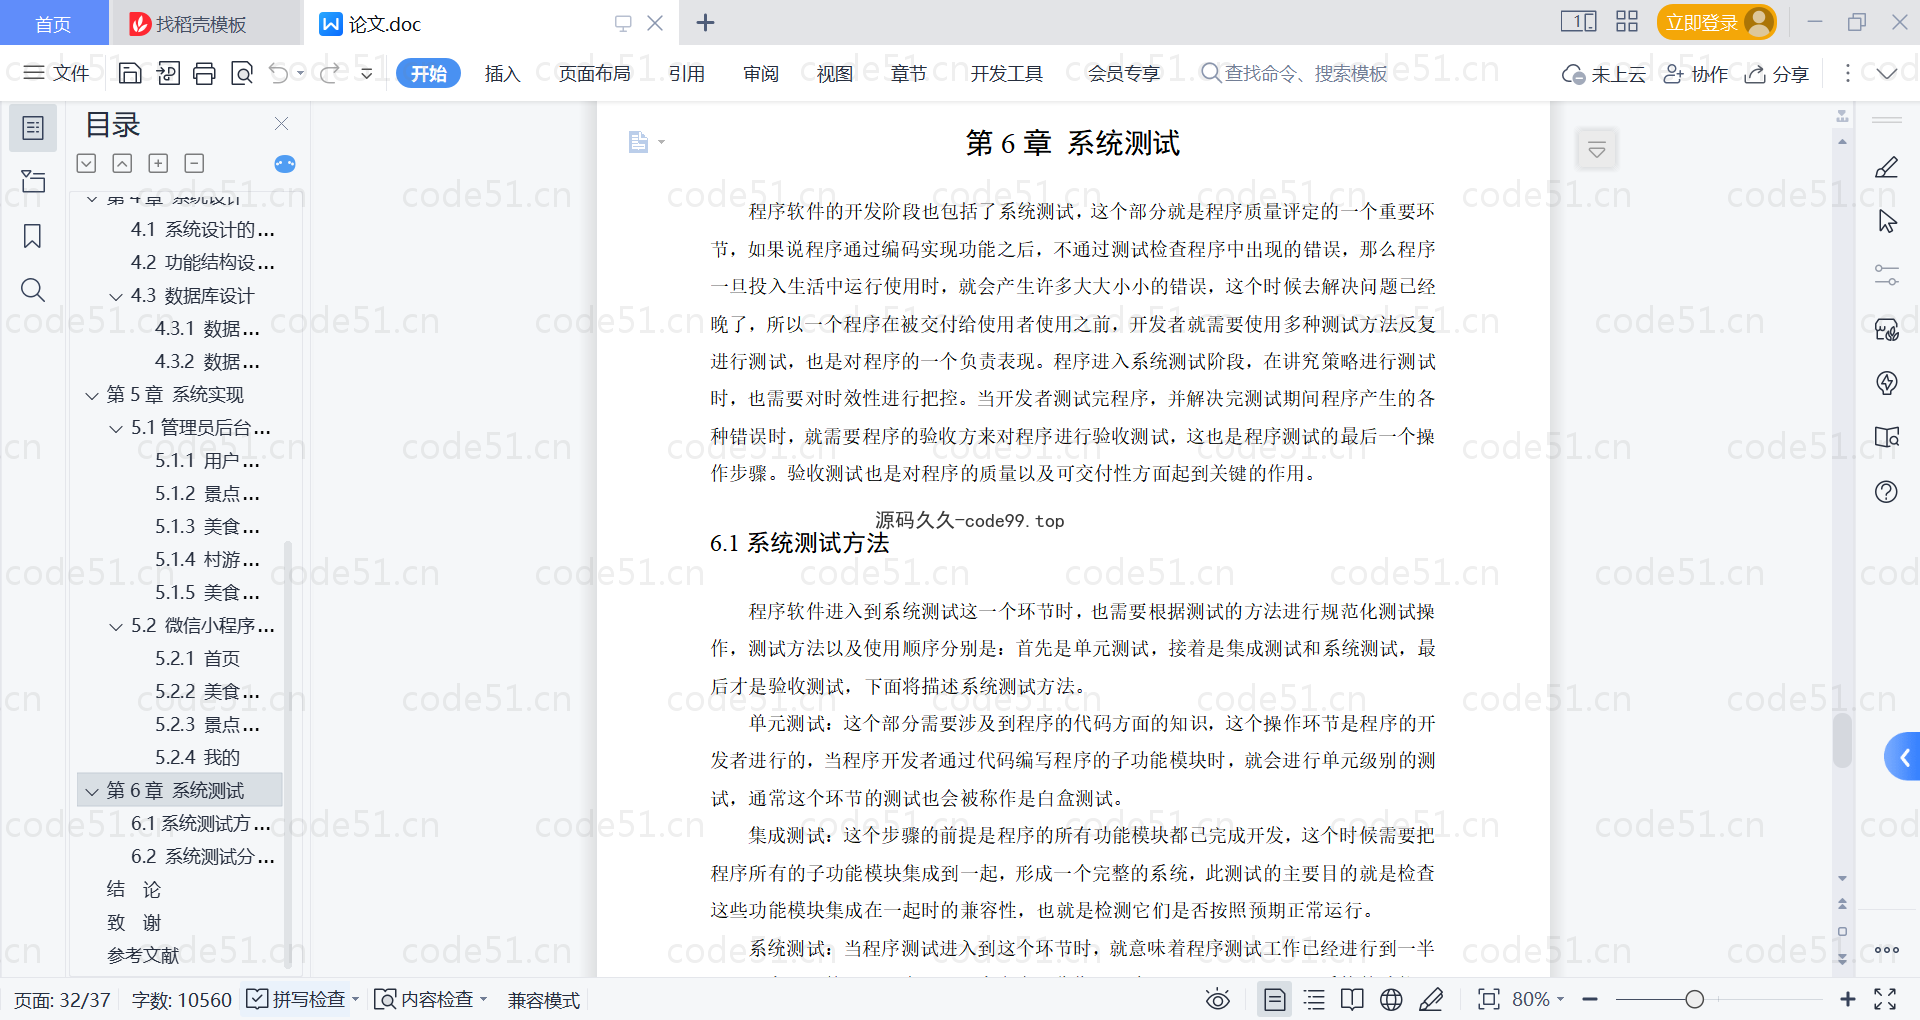Click the export to PDF icon
Image resolution: width=1920 pixels, height=1020 pixels.
(x=168, y=73)
